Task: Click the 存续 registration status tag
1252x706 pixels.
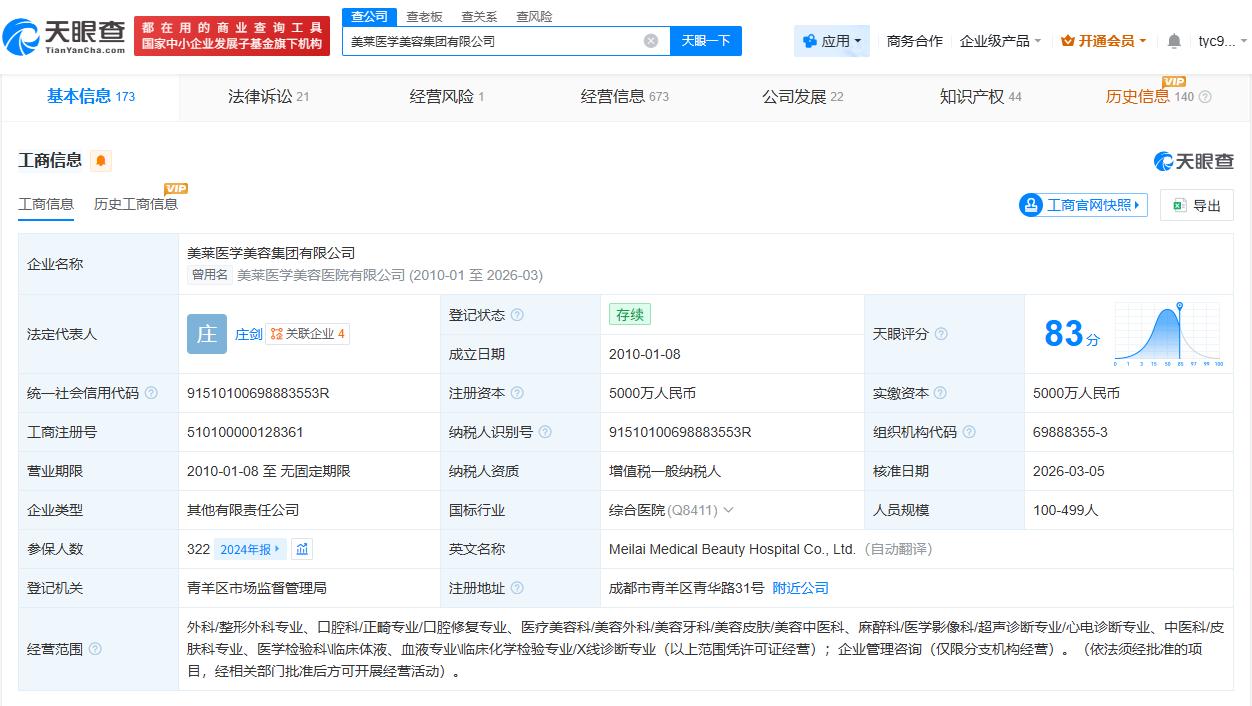Action: 629,314
